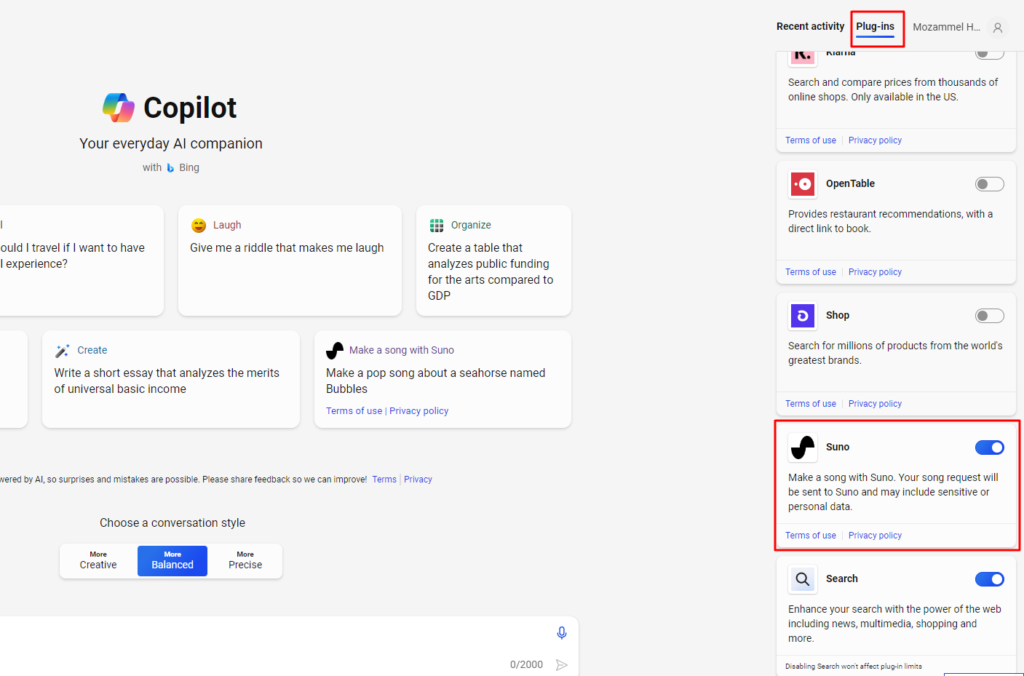The width and height of the screenshot is (1024, 676).
Task: Open the Mozammel H... account menu
Action: (x=946, y=27)
